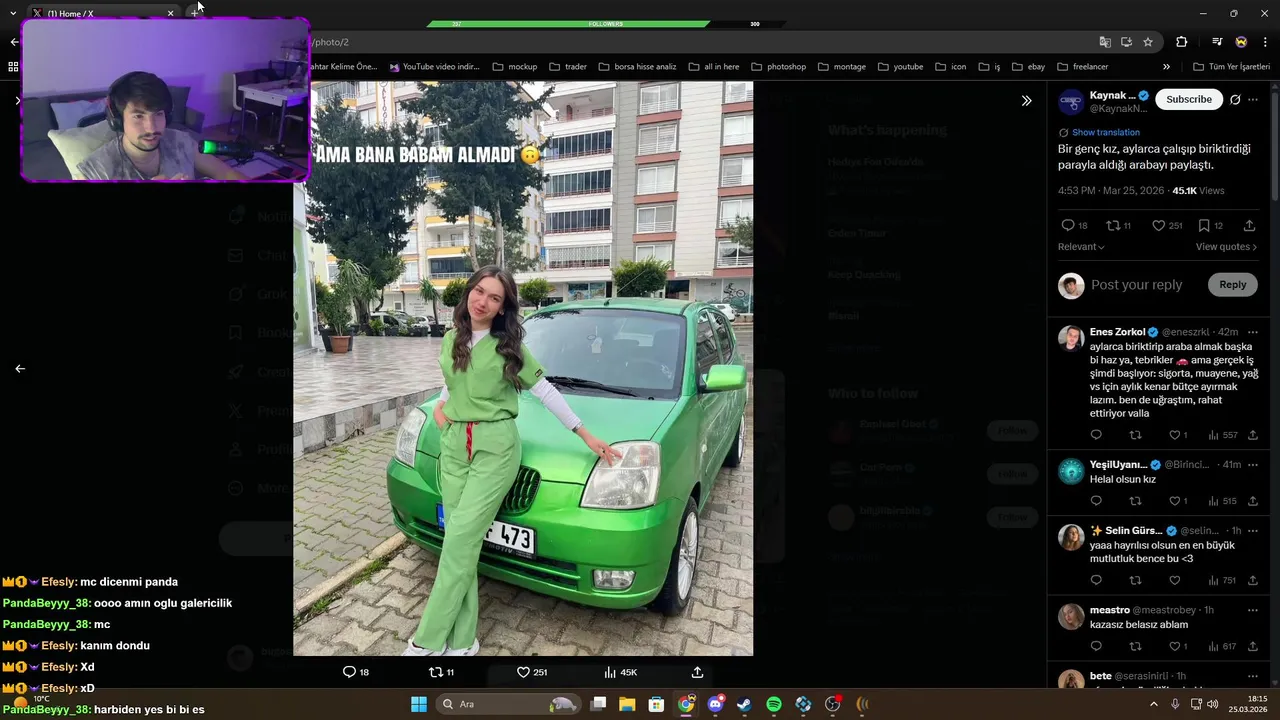Open the freelancer bookmark folder
The image size is (1280, 720).
click(1082, 67)
